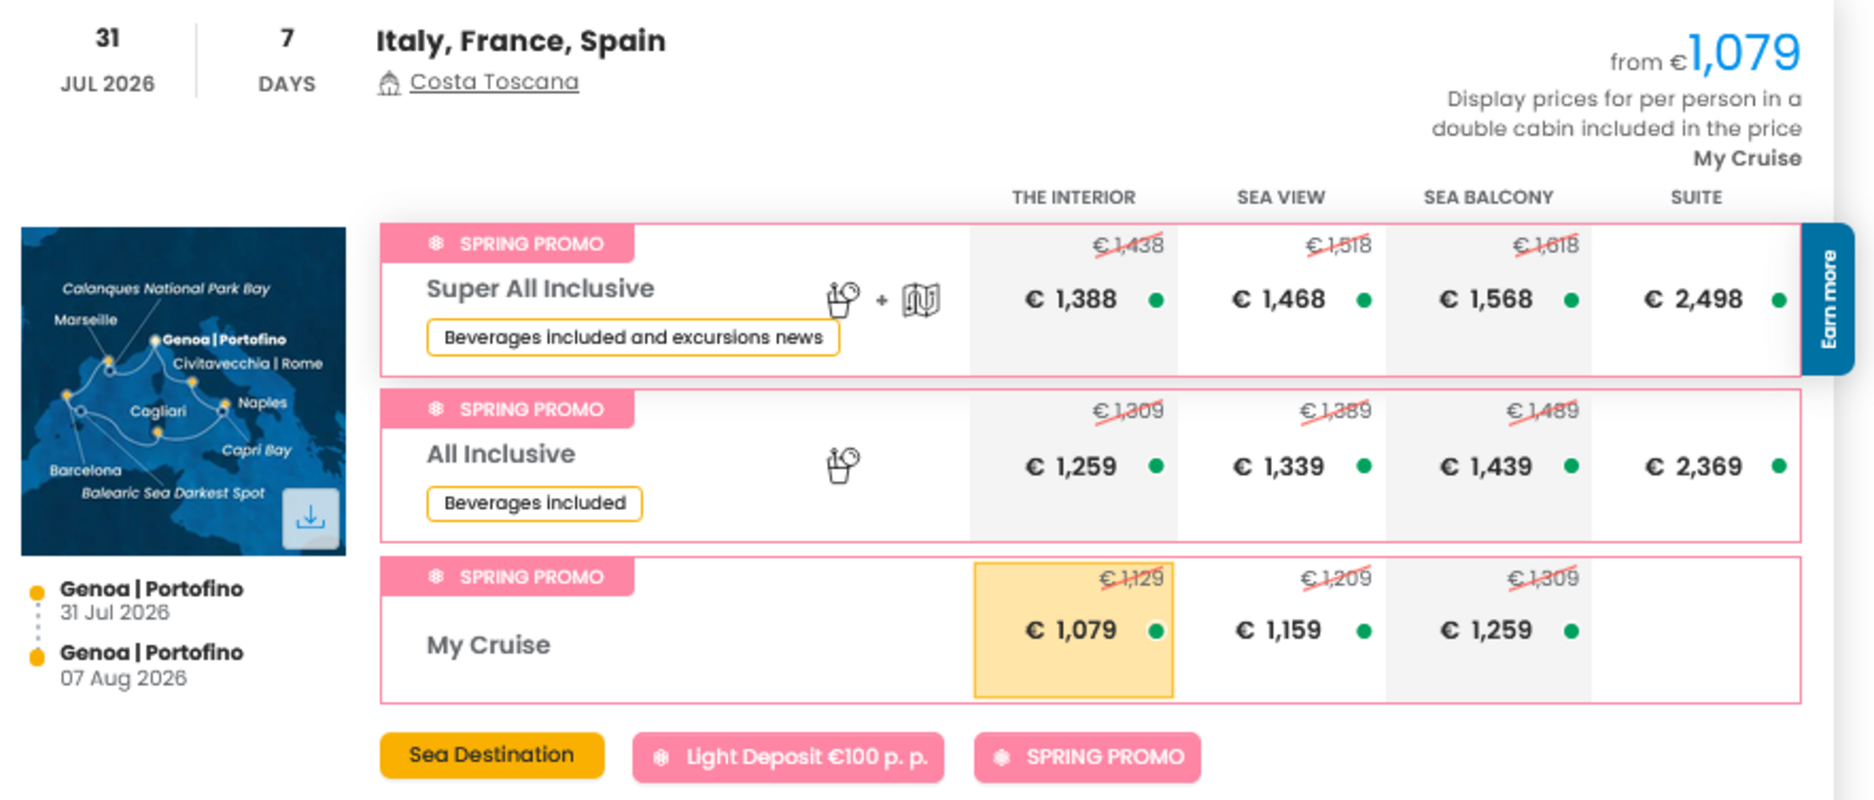Click the Beverages included and excursions news tag
The height and width of the screenshot is (800, 1874).
tap(632, 338)
